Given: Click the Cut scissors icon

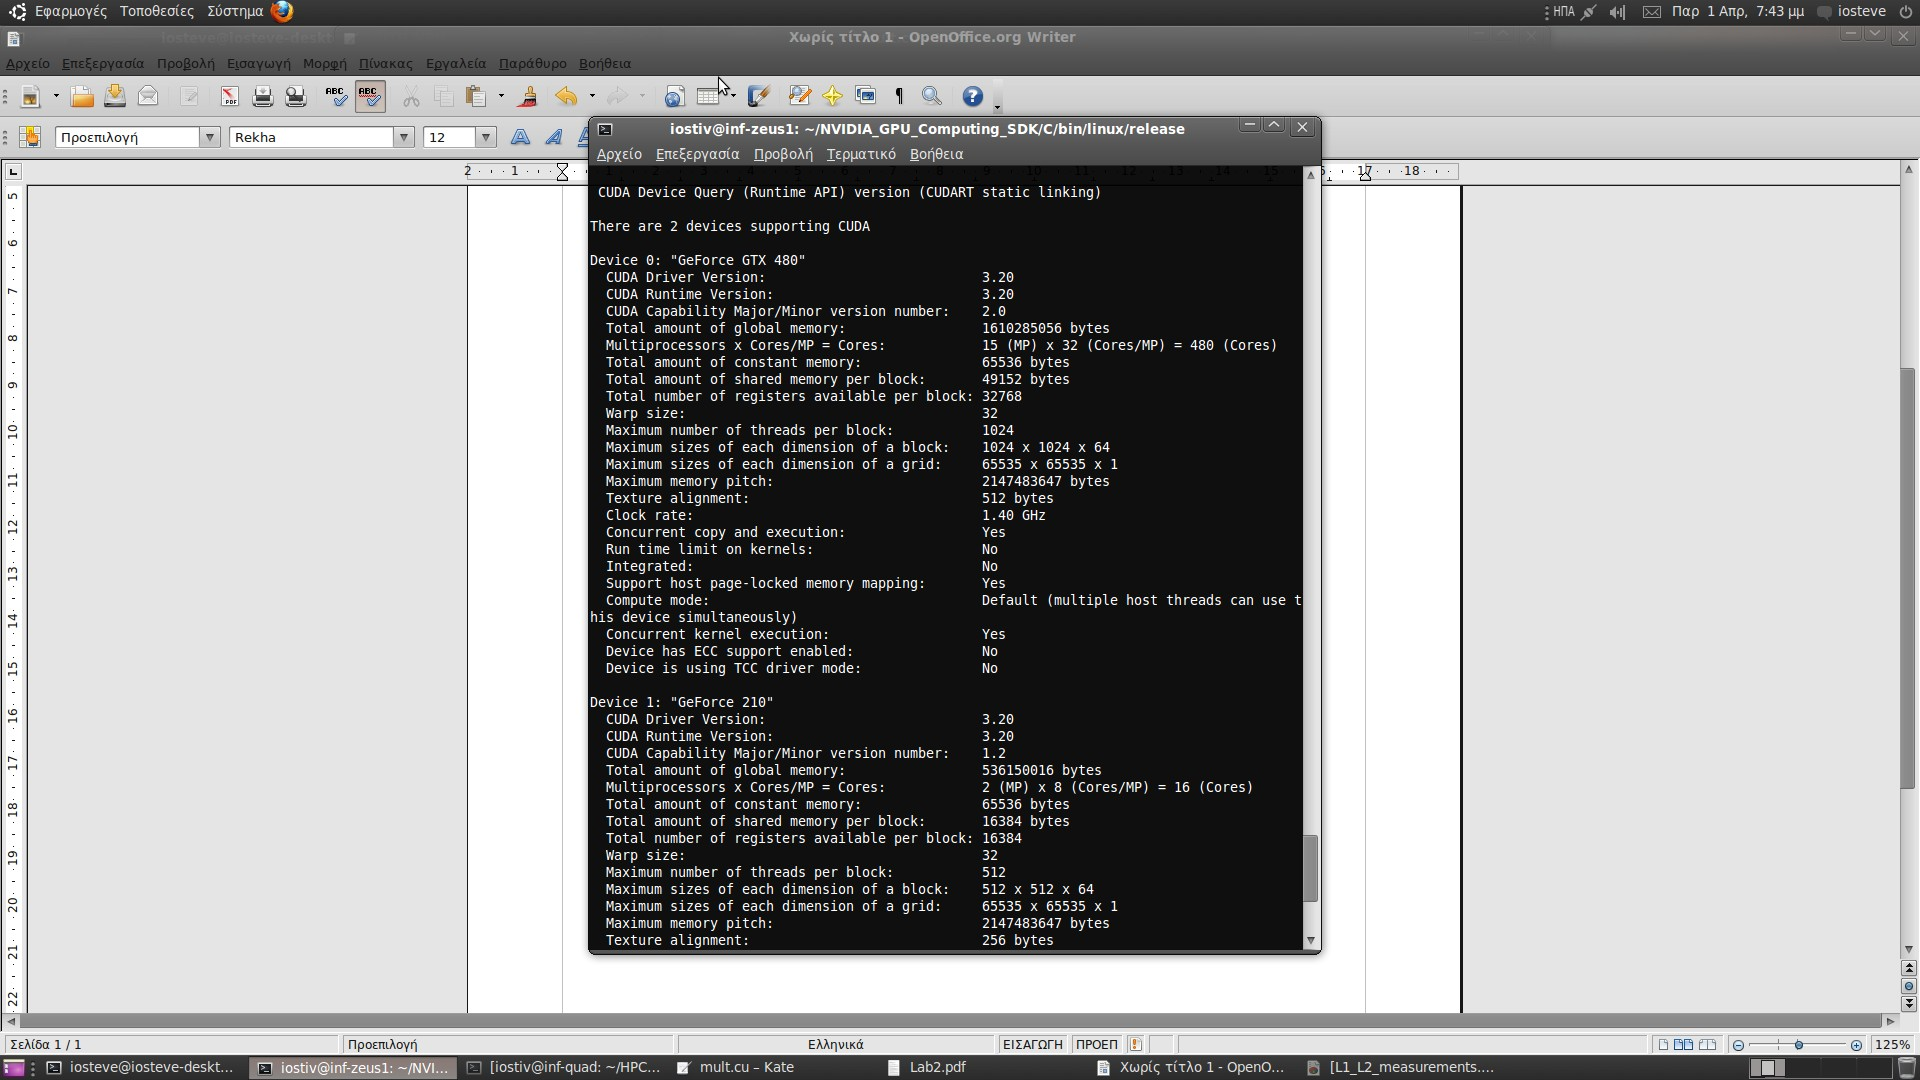Looking at the screenshot, I should point(411,96).
